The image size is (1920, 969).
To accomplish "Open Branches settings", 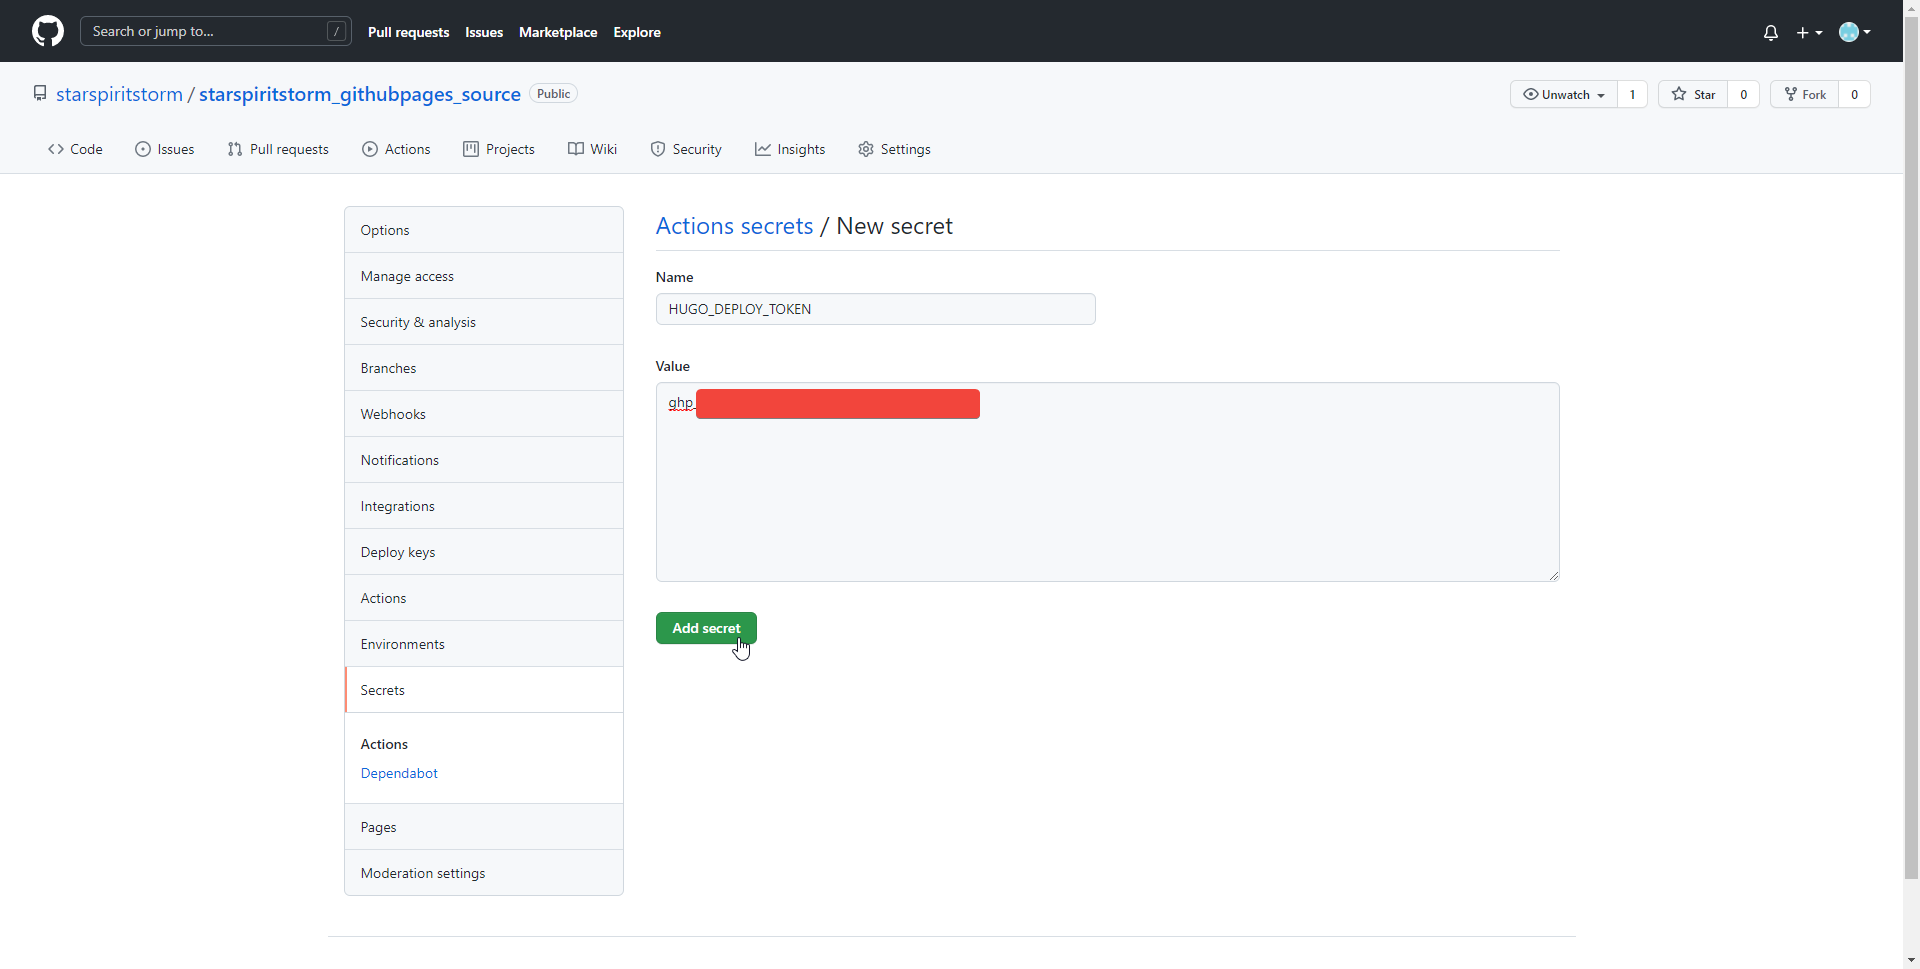I will [484, 368].
